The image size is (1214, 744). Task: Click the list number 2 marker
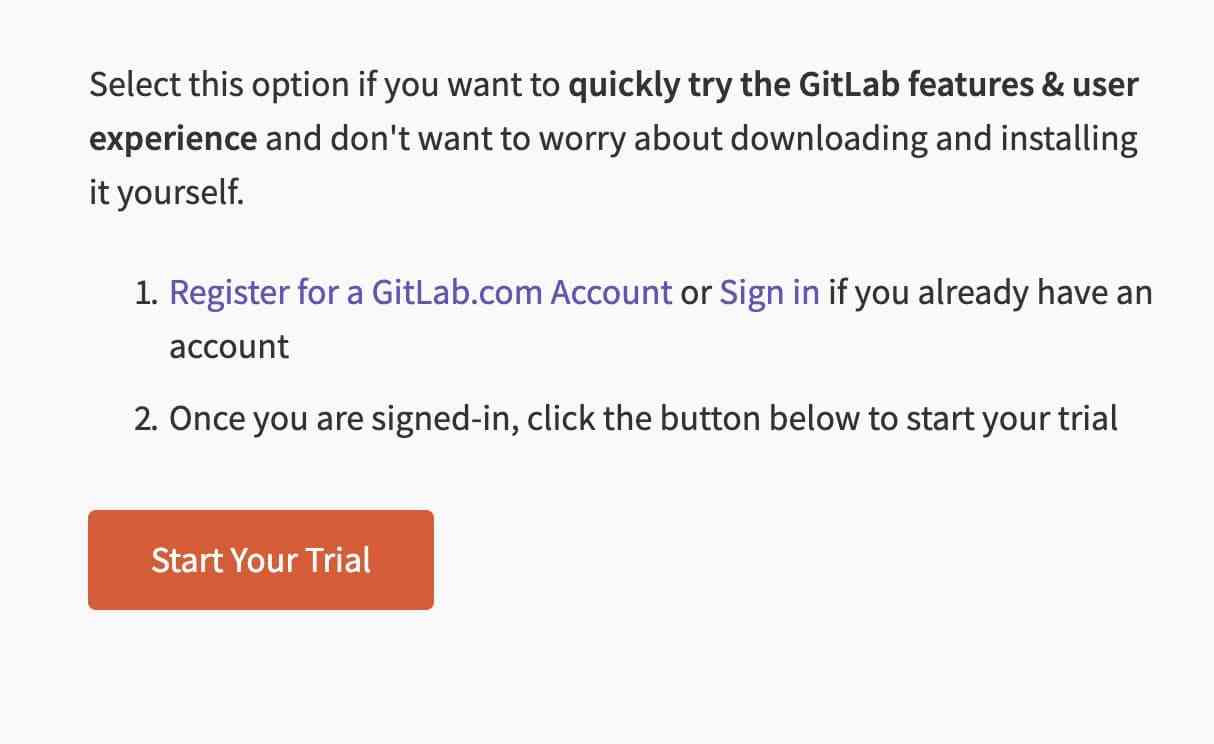tap(146, 418)
